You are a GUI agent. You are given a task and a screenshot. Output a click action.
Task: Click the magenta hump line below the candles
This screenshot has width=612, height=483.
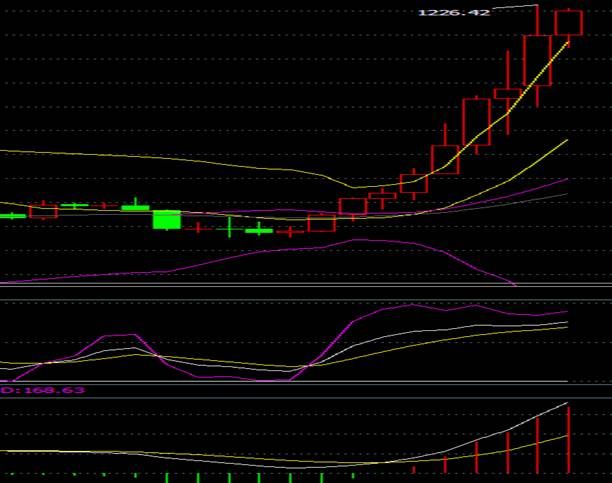point(360,241)
